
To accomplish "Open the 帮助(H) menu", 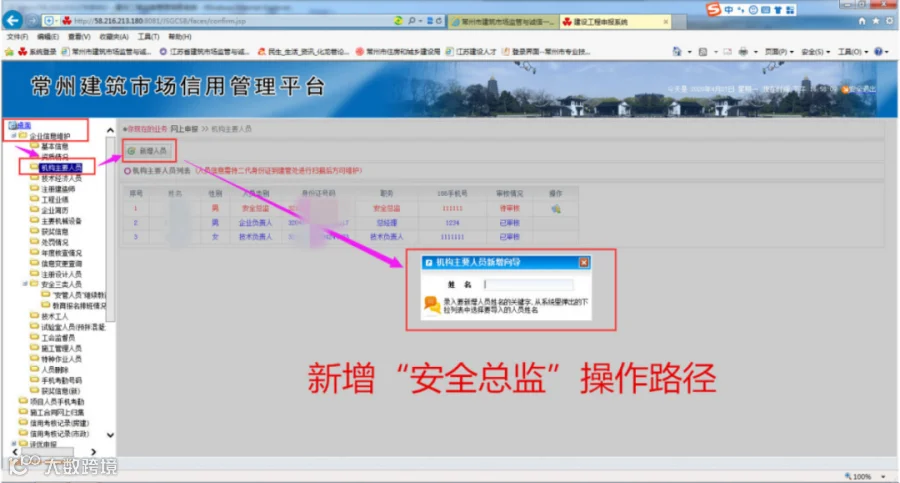I will tap(180, 37).
